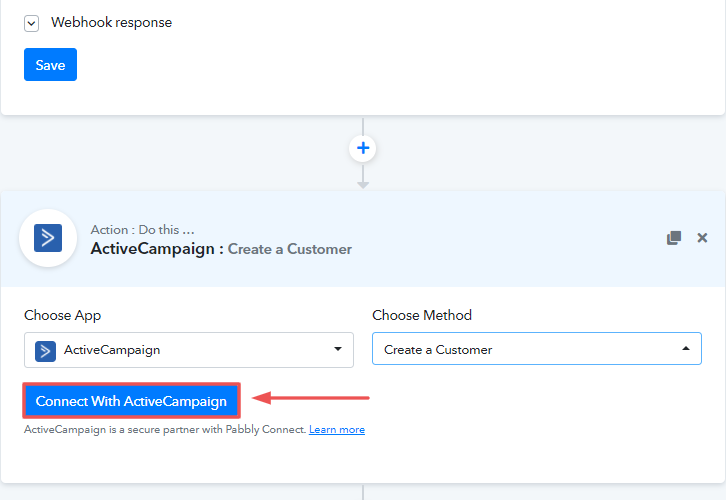Image resolution: width=726 pixels, height=500 pixels.
Task: Remove the ActiveCampaign action with X icon
Action: 702,238
